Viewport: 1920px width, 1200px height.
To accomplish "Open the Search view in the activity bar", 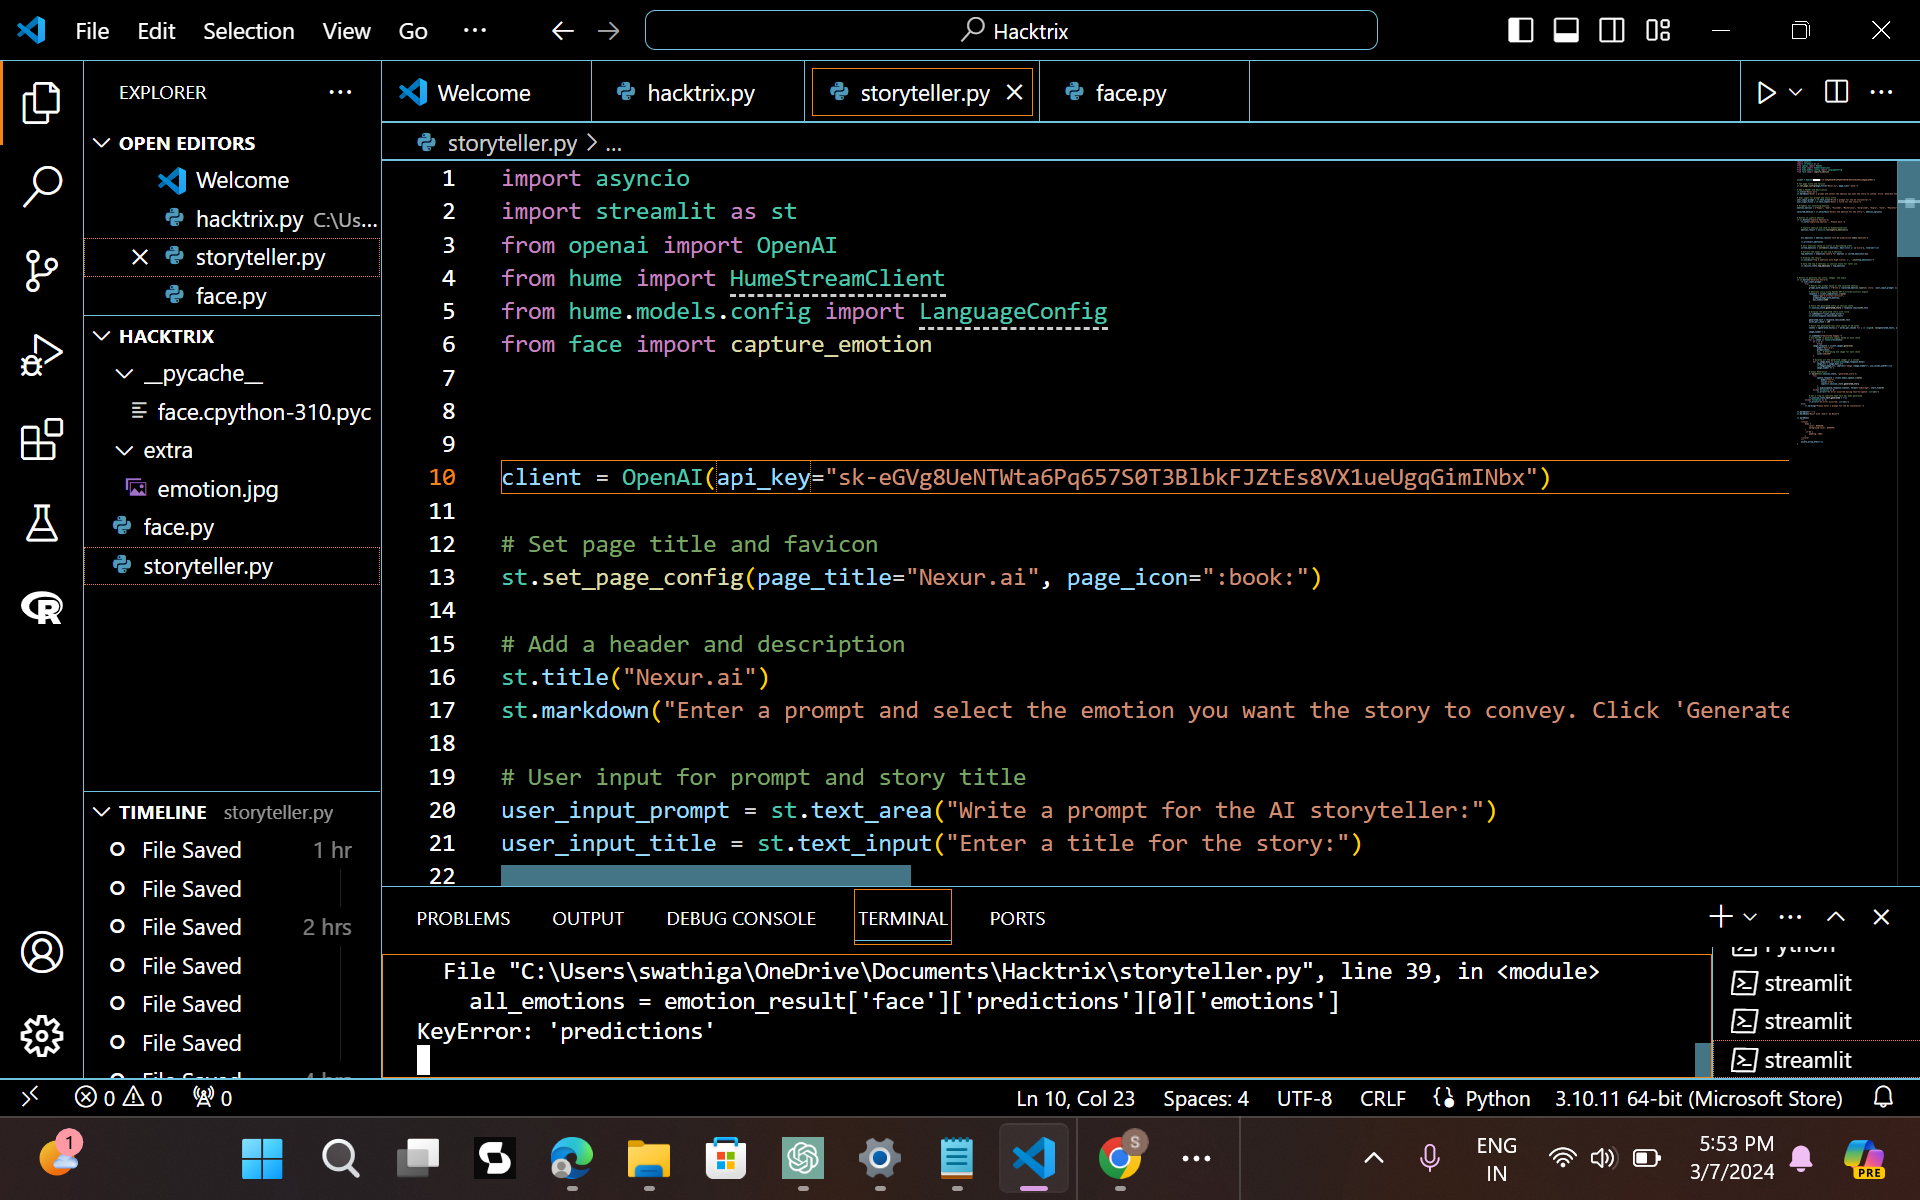I will coord(41,186).
